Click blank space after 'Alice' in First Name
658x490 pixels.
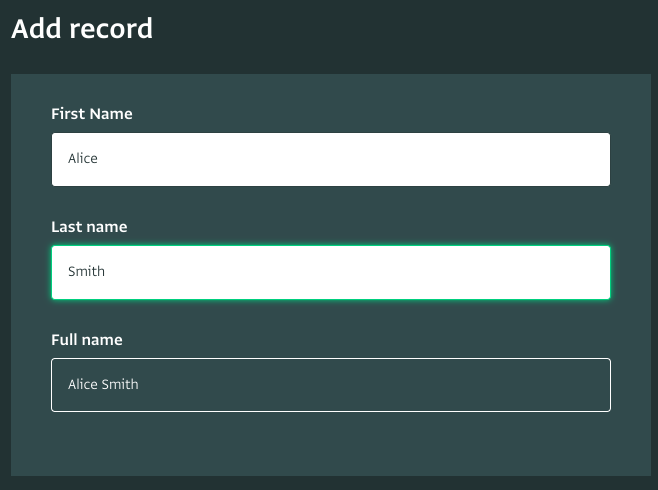[352, 159]
